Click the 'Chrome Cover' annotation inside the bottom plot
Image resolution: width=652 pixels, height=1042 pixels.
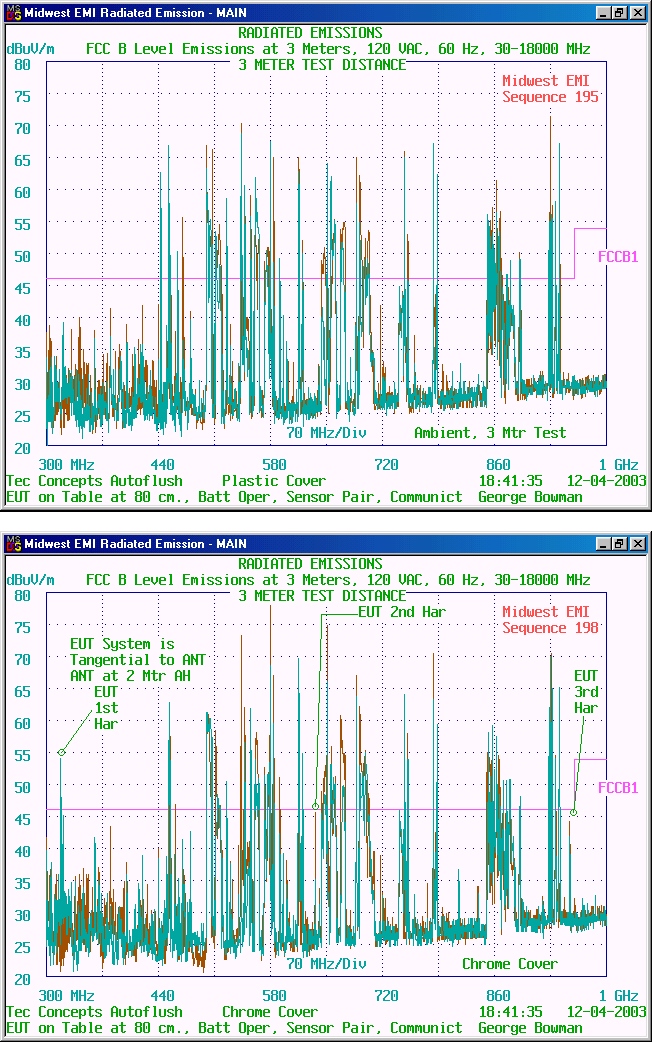(x=509, y=964)
